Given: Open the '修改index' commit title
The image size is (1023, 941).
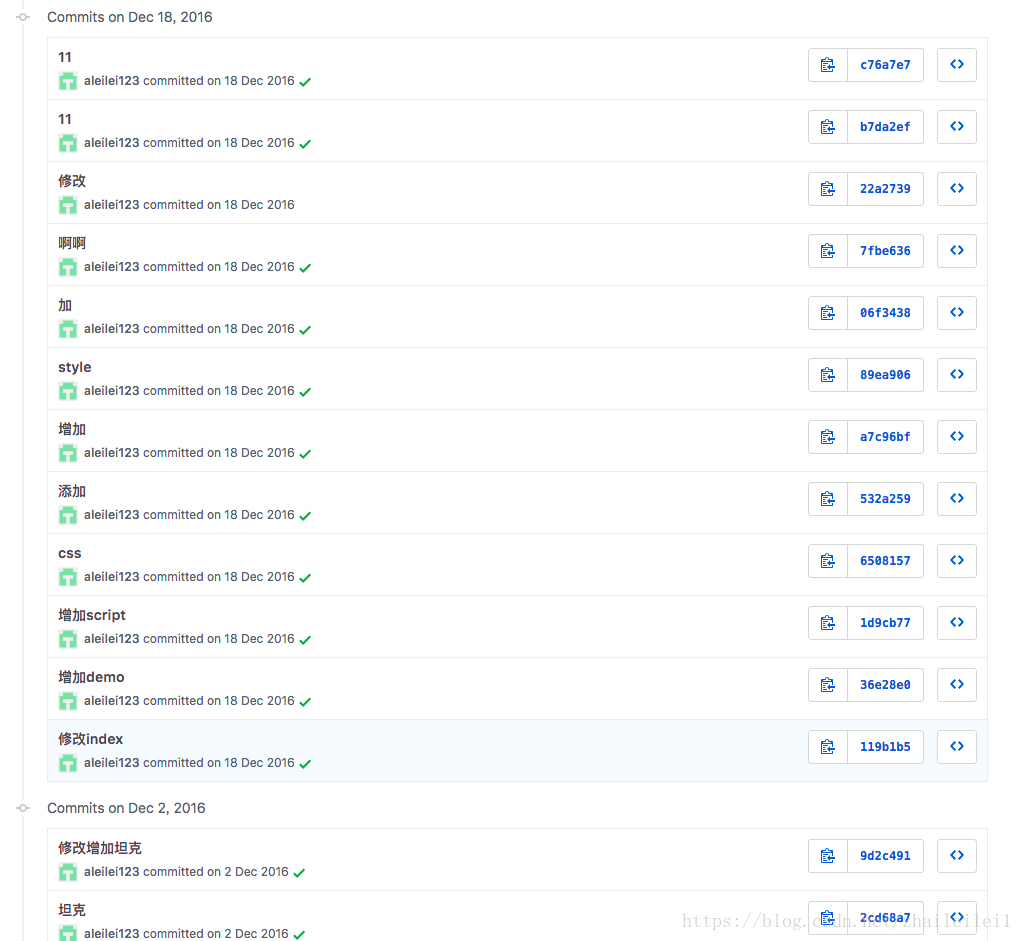Looking at the screenshot, I should [91, 739].
